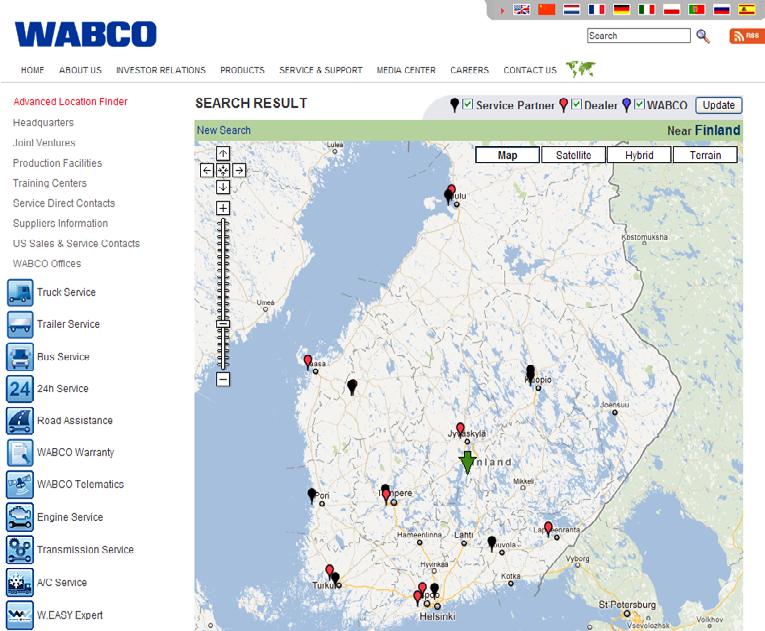The height and width of the screenshot is (631, 765).
Task: Recenter the map with center button
Action: pos(223,170)
